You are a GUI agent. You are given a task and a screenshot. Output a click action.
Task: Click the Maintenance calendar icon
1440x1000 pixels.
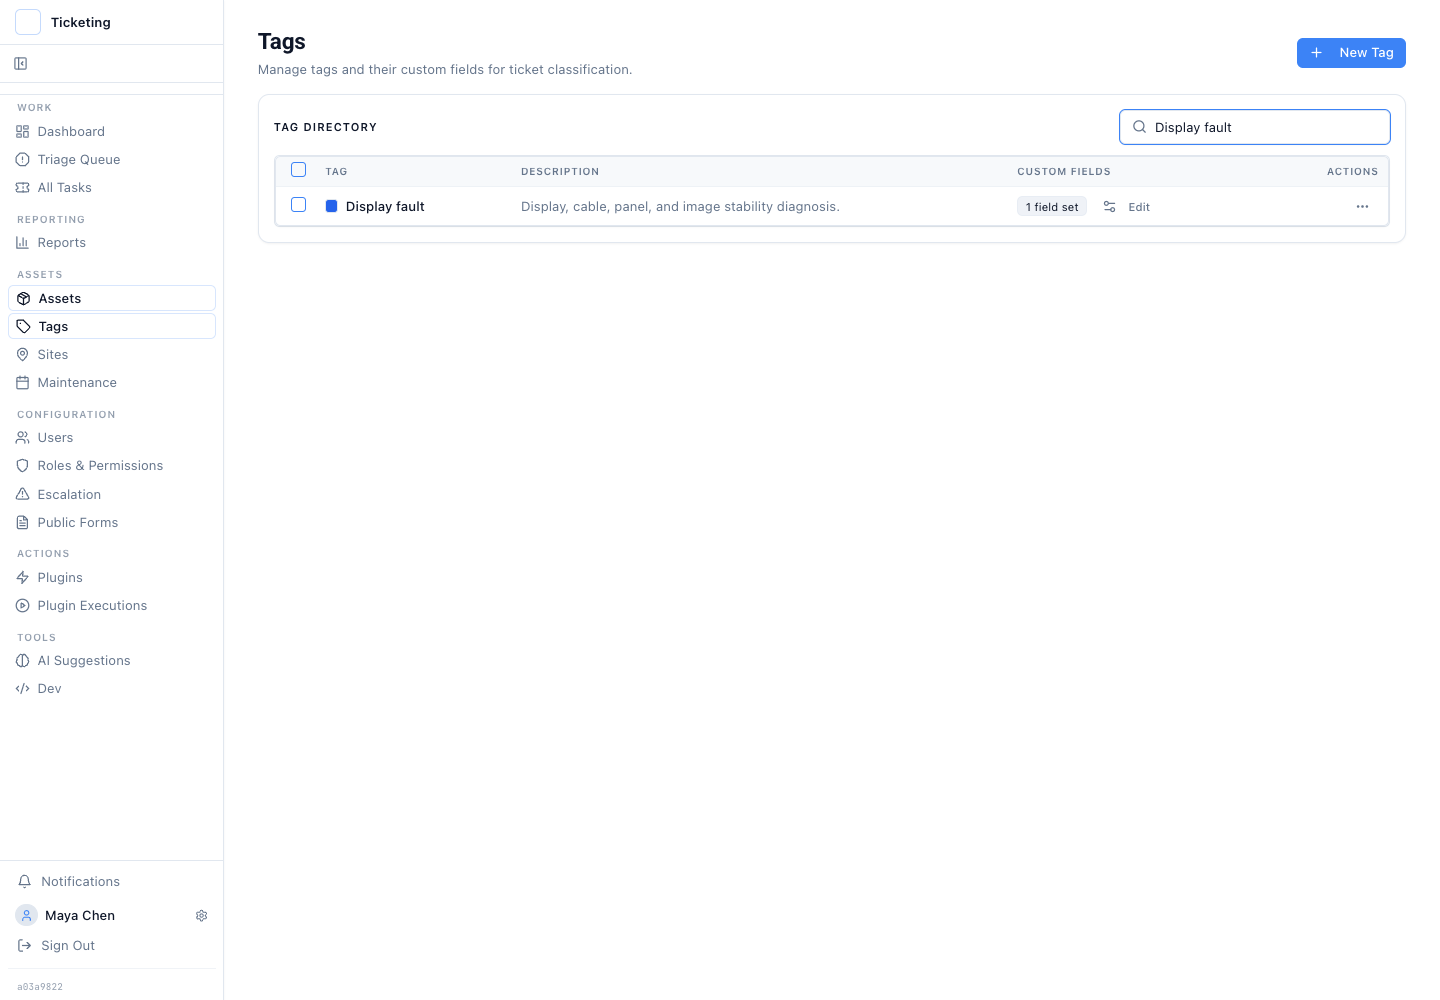pyautogui.click(x=23, y=383)
